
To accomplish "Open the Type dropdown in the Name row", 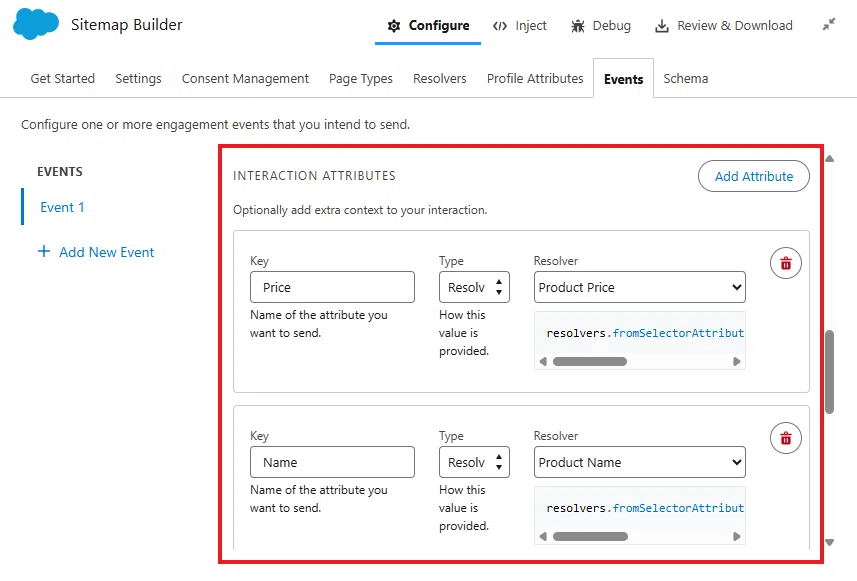I will pyautogui.click(x=474, y=462).
